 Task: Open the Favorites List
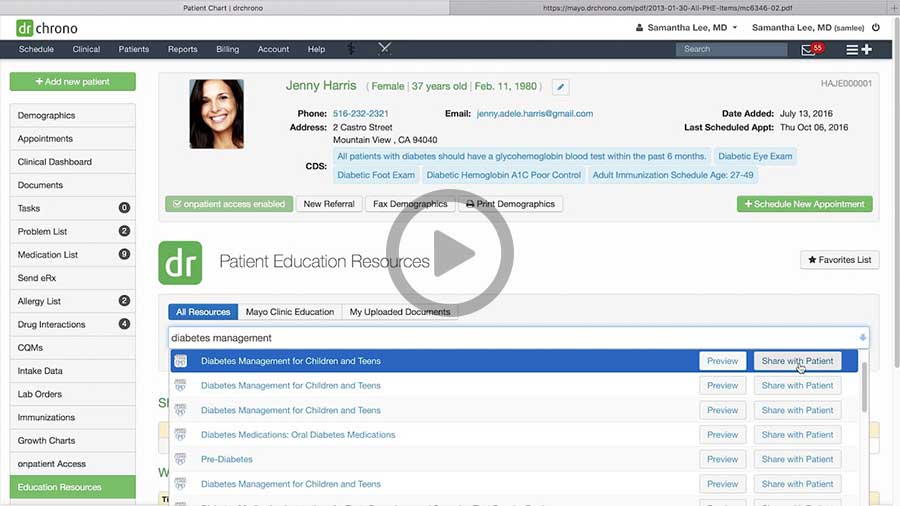point(839,260)
